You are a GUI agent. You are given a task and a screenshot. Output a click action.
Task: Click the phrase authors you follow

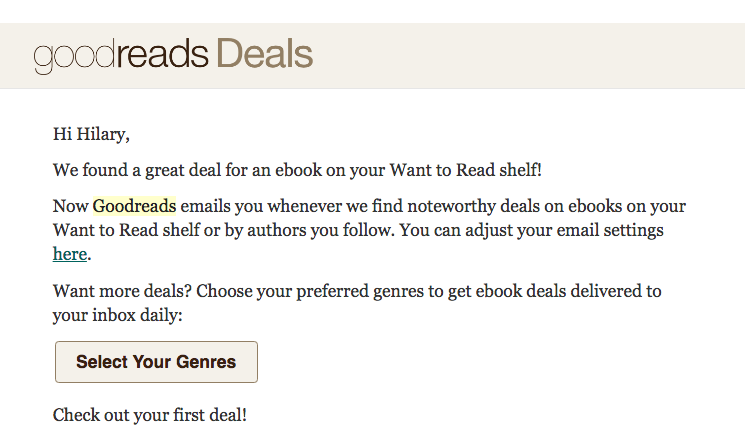(321, 230)
